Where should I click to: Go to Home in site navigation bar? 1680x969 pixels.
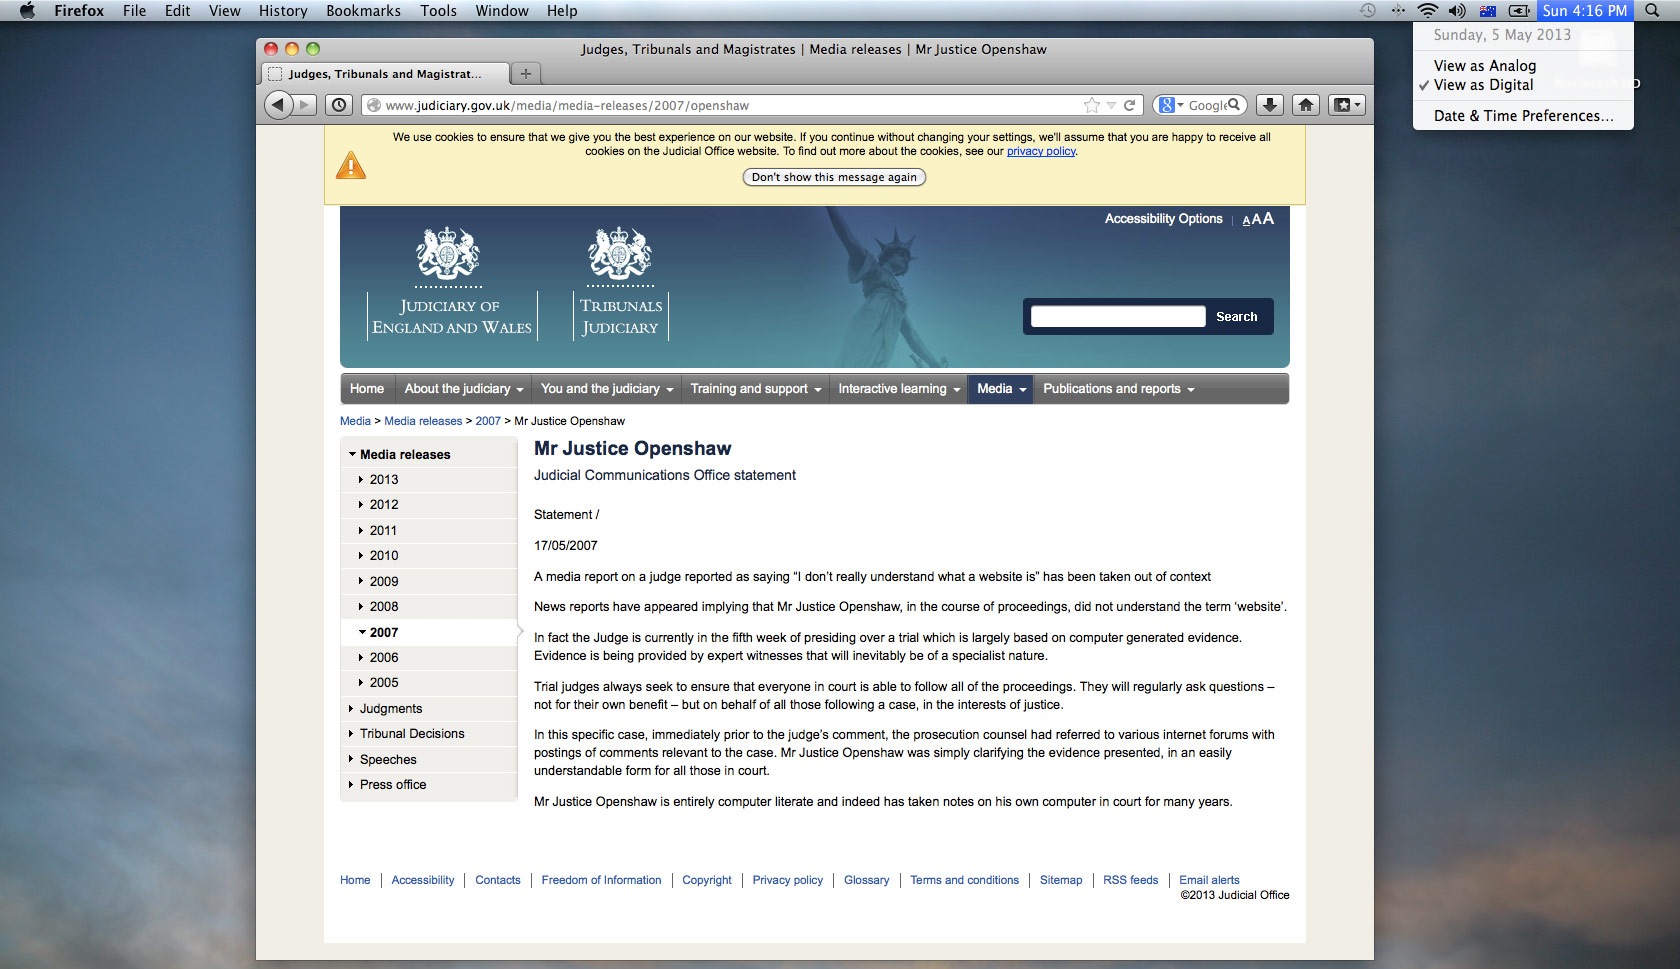click(367, 389)
